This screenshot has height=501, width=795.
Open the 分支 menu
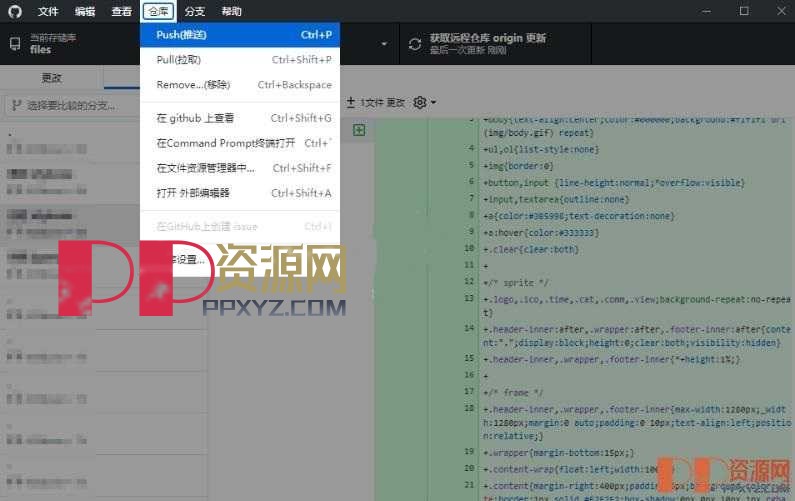coord(195,11)
